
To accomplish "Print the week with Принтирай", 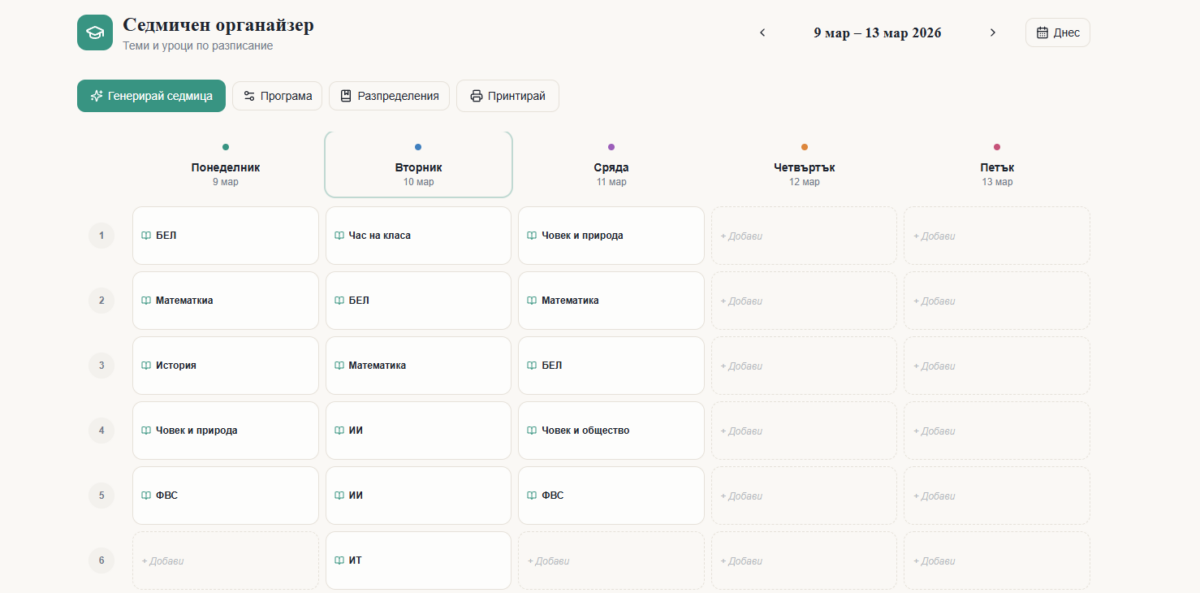I will coord(507,96).
